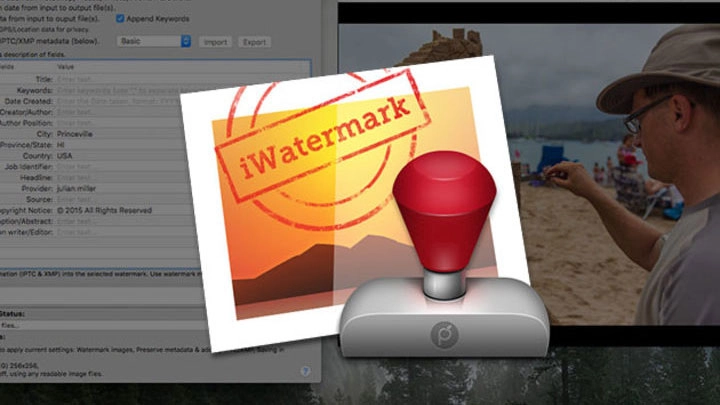720x405 pixels.
Task: Click the Import button
Action: 215,42
